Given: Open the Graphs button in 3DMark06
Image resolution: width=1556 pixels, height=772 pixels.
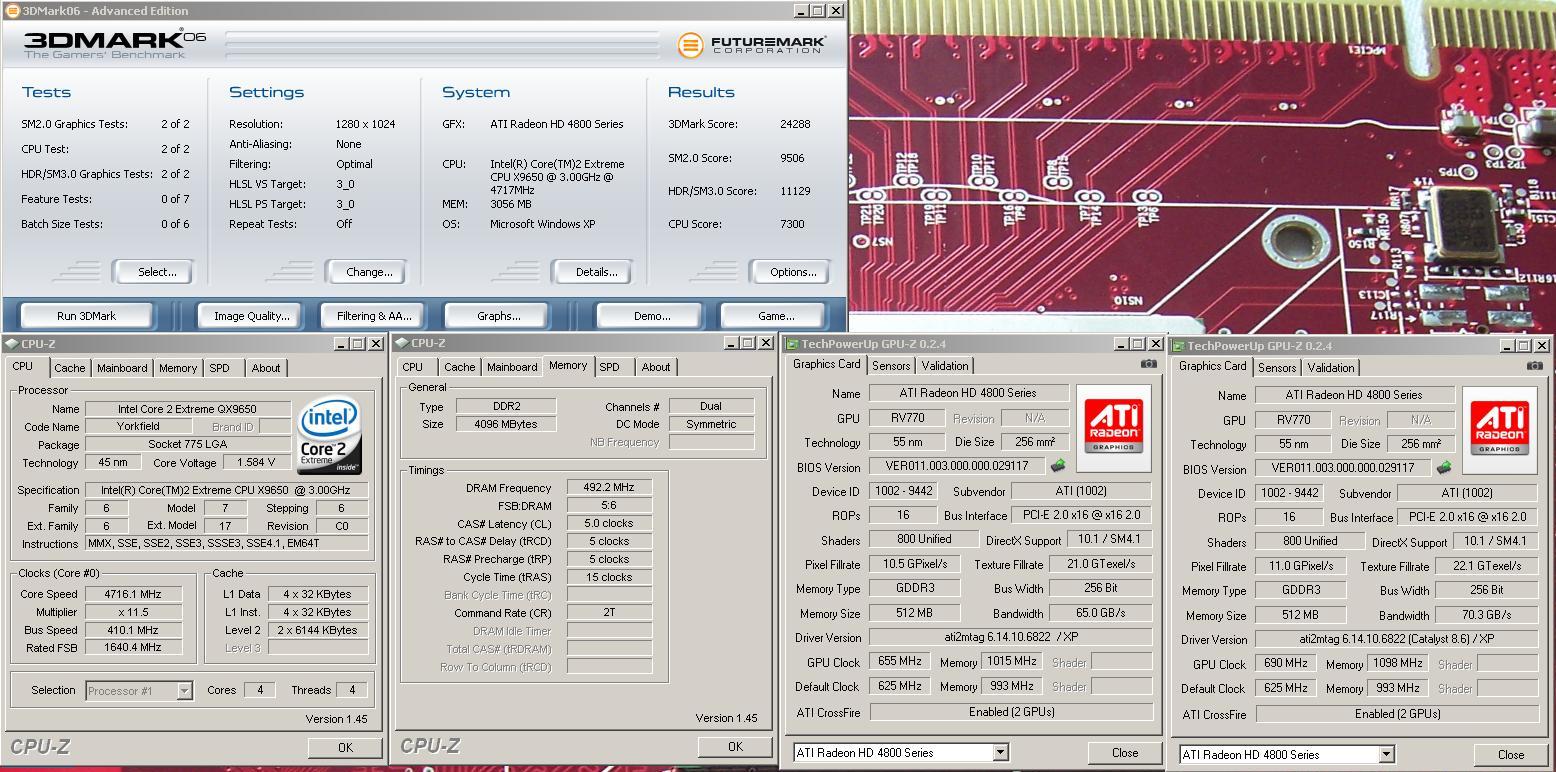Looking at the screenshot, I should click(x=498, y=316).
